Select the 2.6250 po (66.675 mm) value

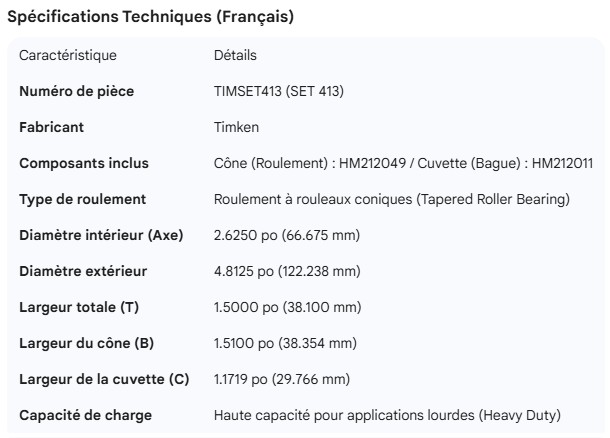point(287,235)
